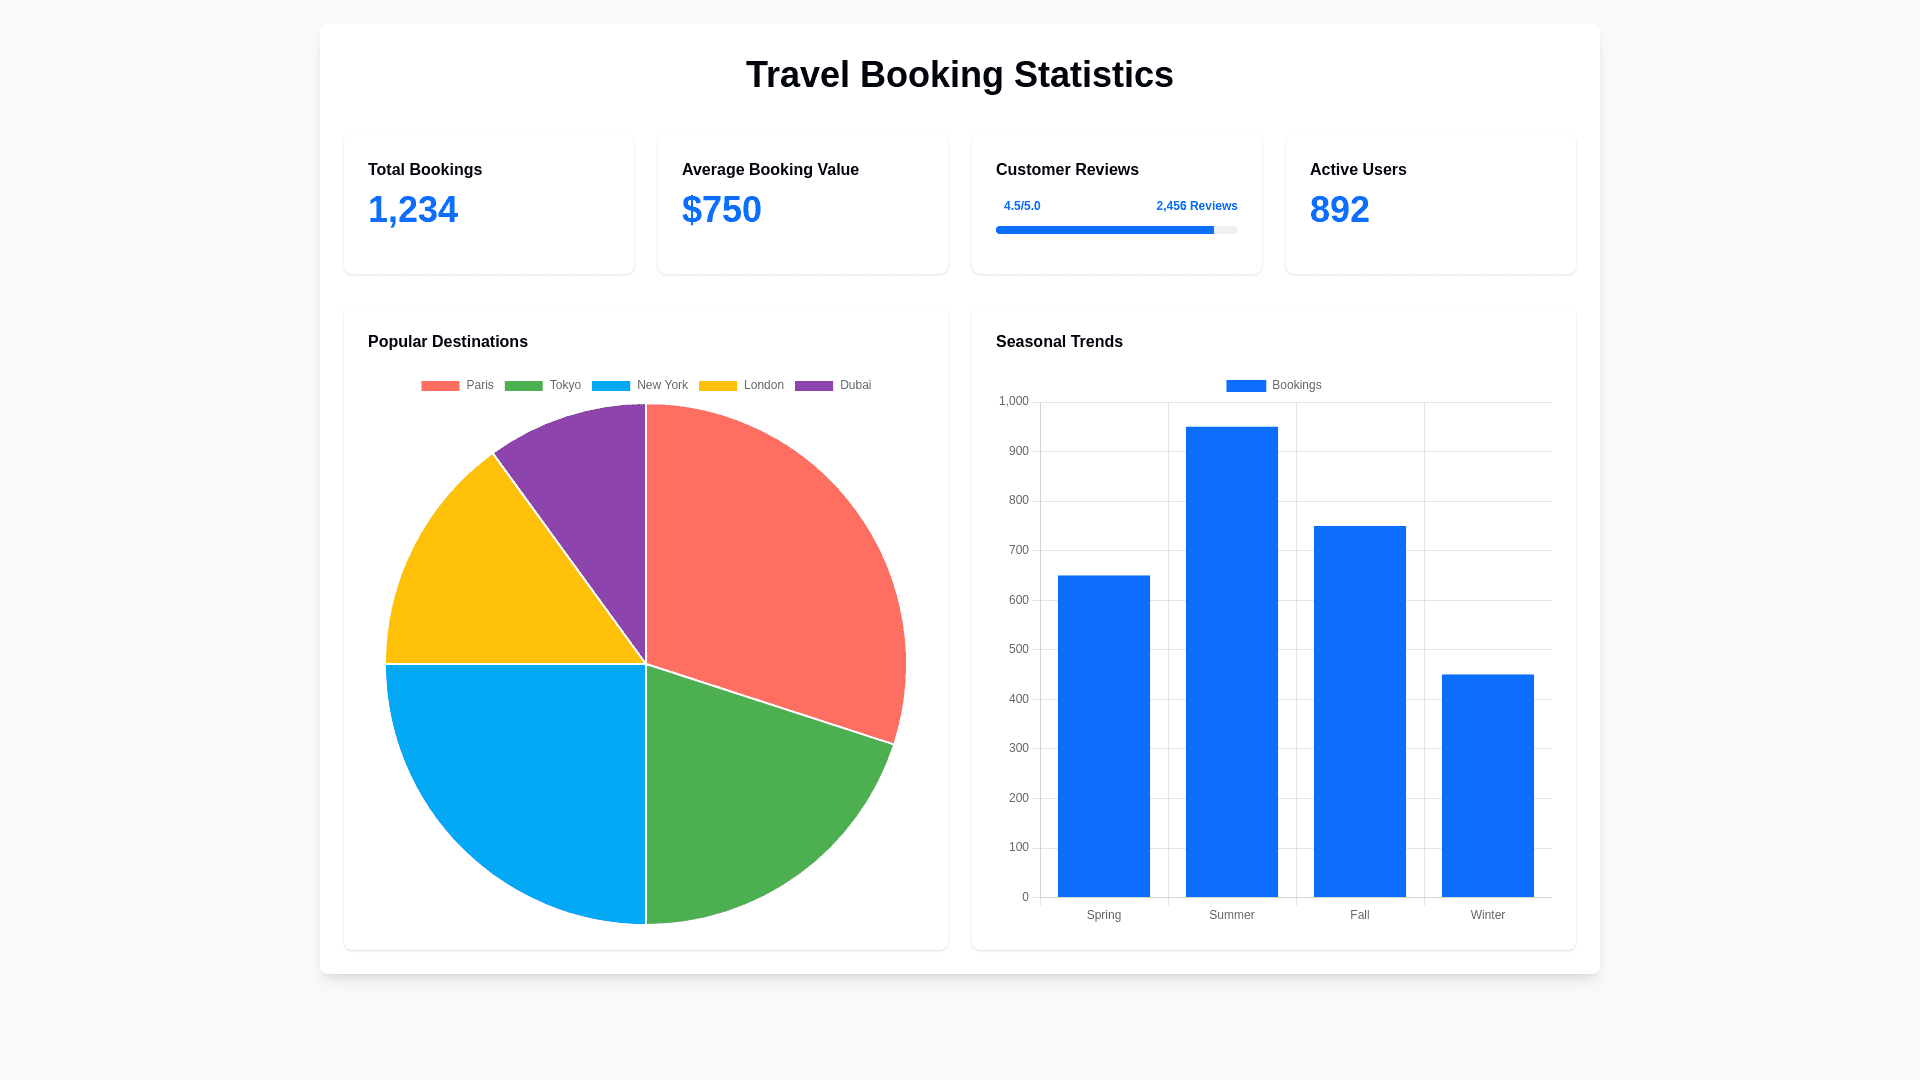The height and width of the screenshot is (1080, 1920).
Task: Click the Spring bookings bar
Action: (x=1103, y=736)
